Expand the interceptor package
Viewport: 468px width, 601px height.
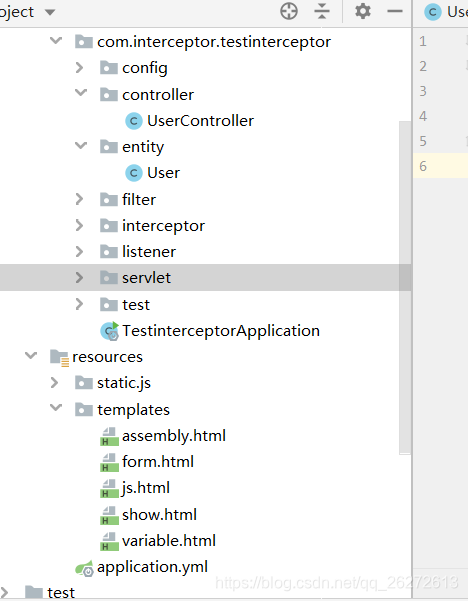(79, 225)
